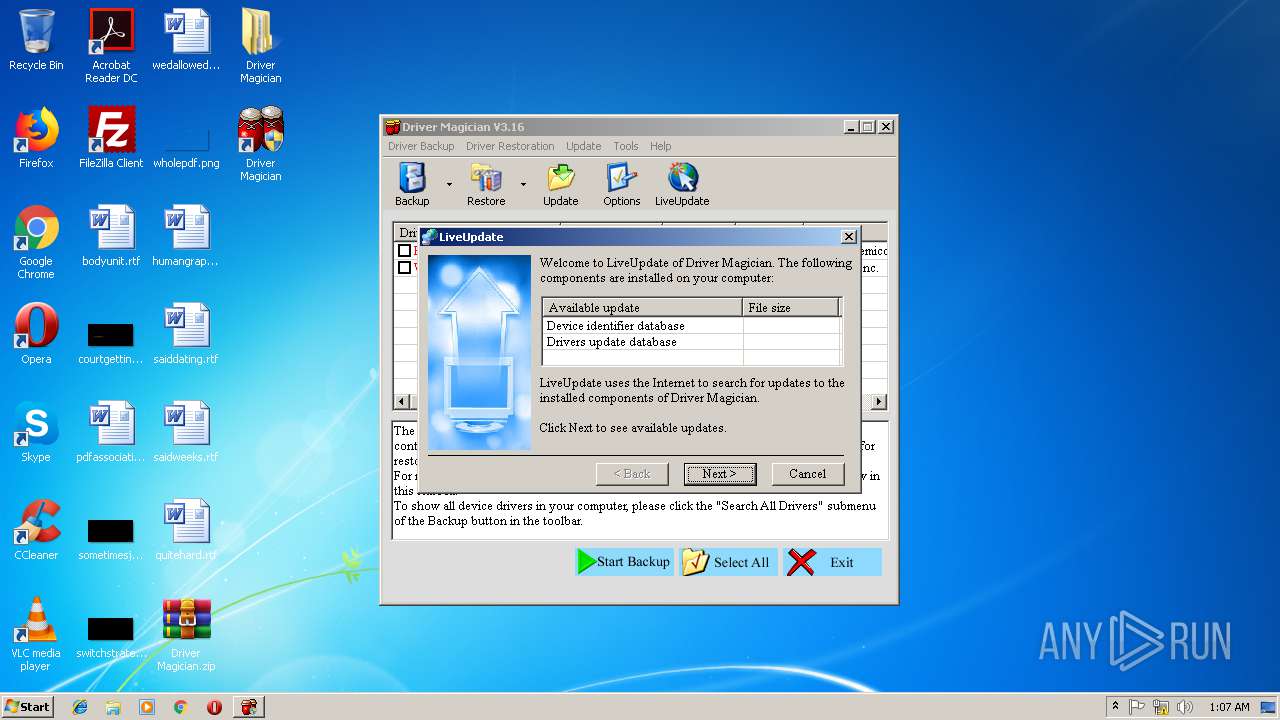
Task: Select the wedallowed document icon
Action: [186, 40]
